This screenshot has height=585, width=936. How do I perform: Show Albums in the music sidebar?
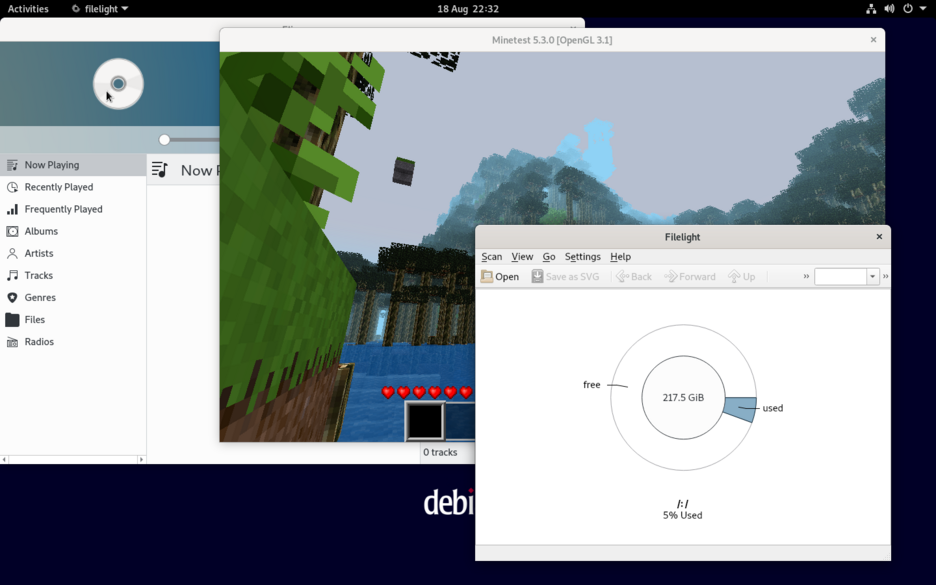(73, 231)
